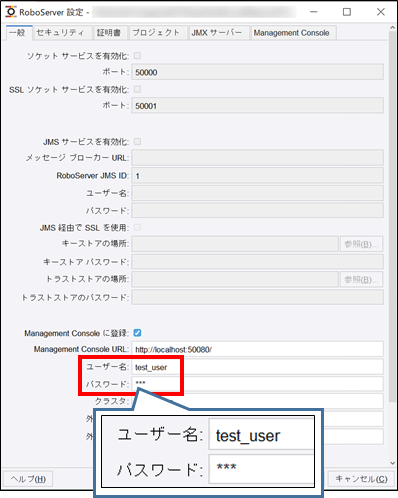Click the ヘルプ(H) button
Screen dimensions: 398x498
click(28, 479)
